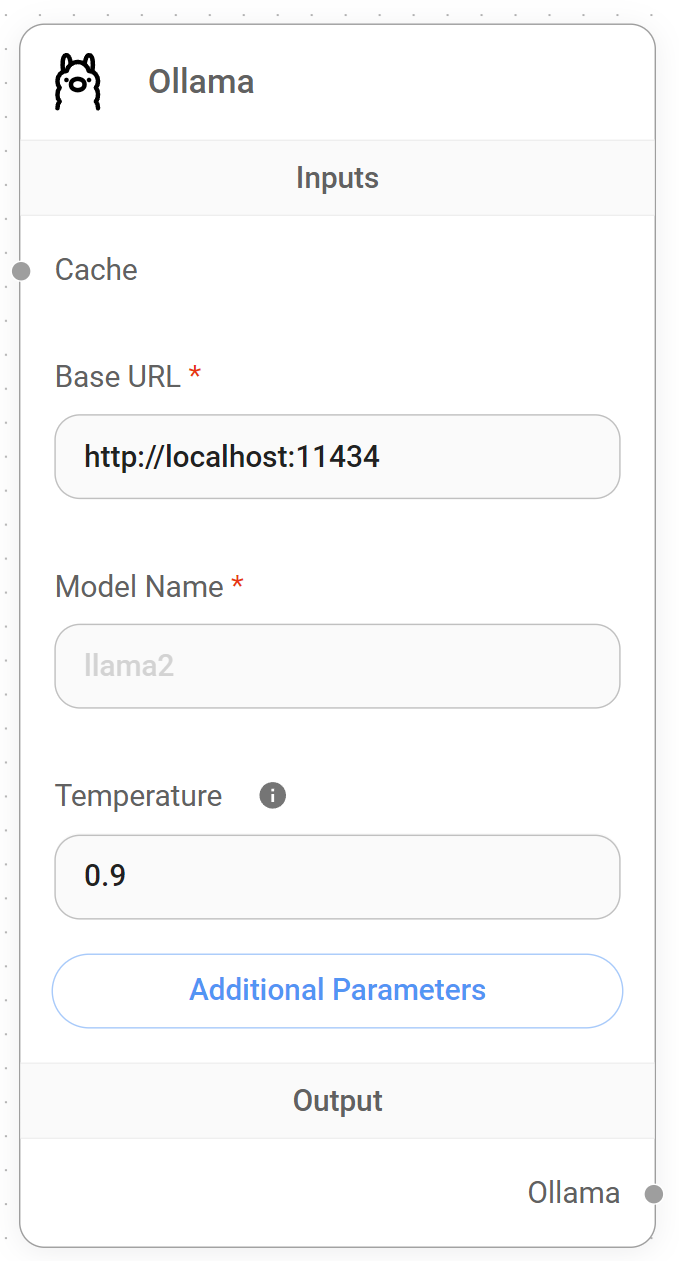Image resolution: width=679 pixels, height=1261 pixels.
Task: Select the Ollama node title text
Action: (201, 82)
